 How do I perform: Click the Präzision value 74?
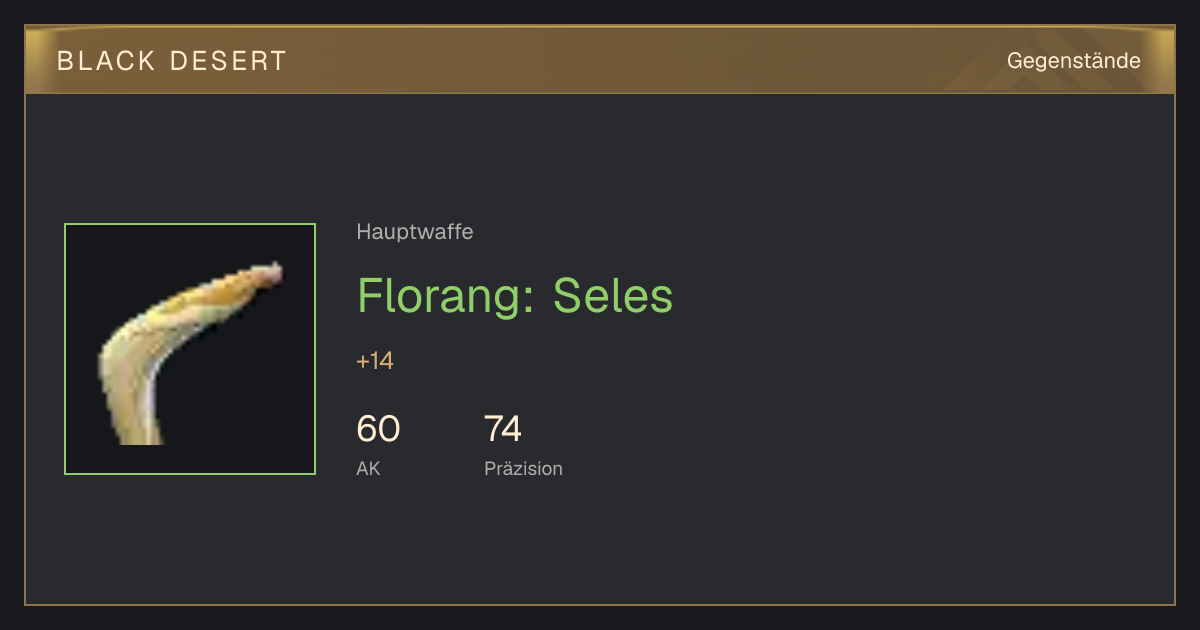click(x=503, y=429)
